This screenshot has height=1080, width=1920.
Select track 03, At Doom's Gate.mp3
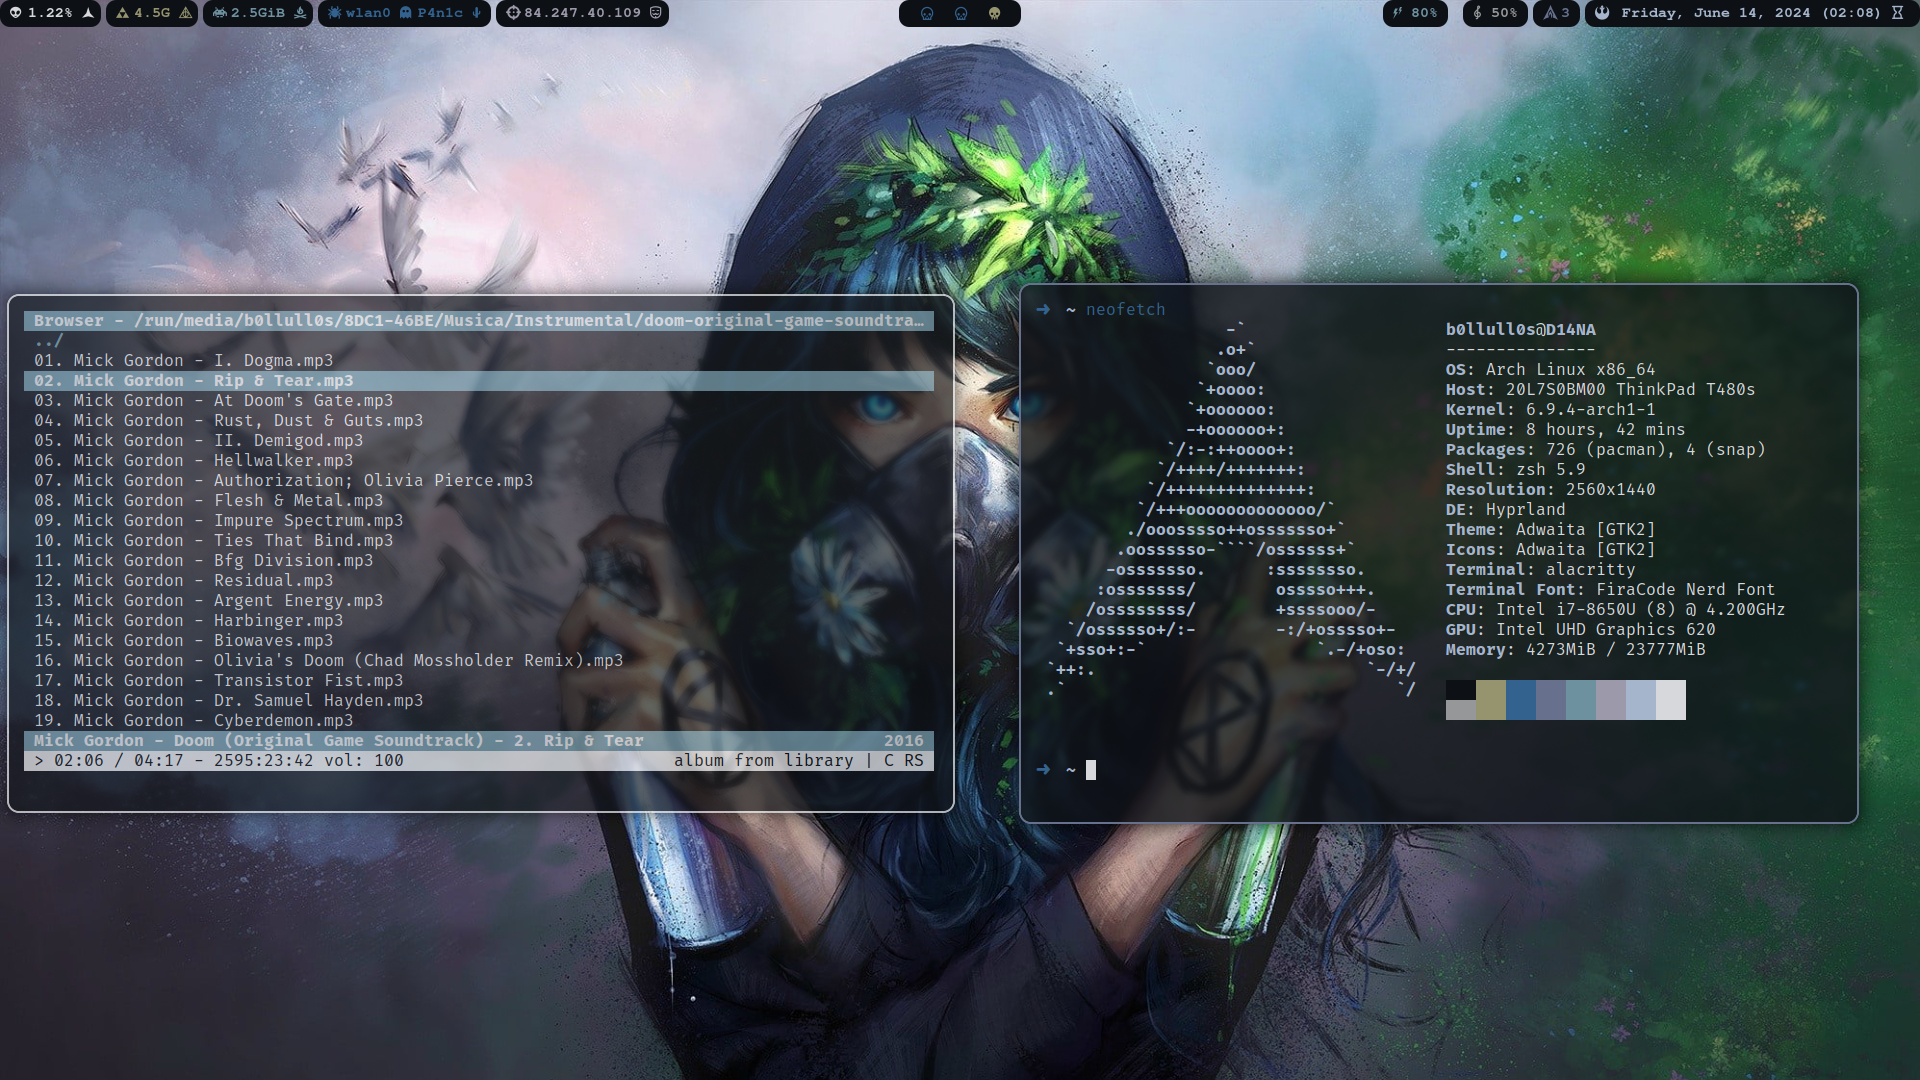[x=230, y=400]
